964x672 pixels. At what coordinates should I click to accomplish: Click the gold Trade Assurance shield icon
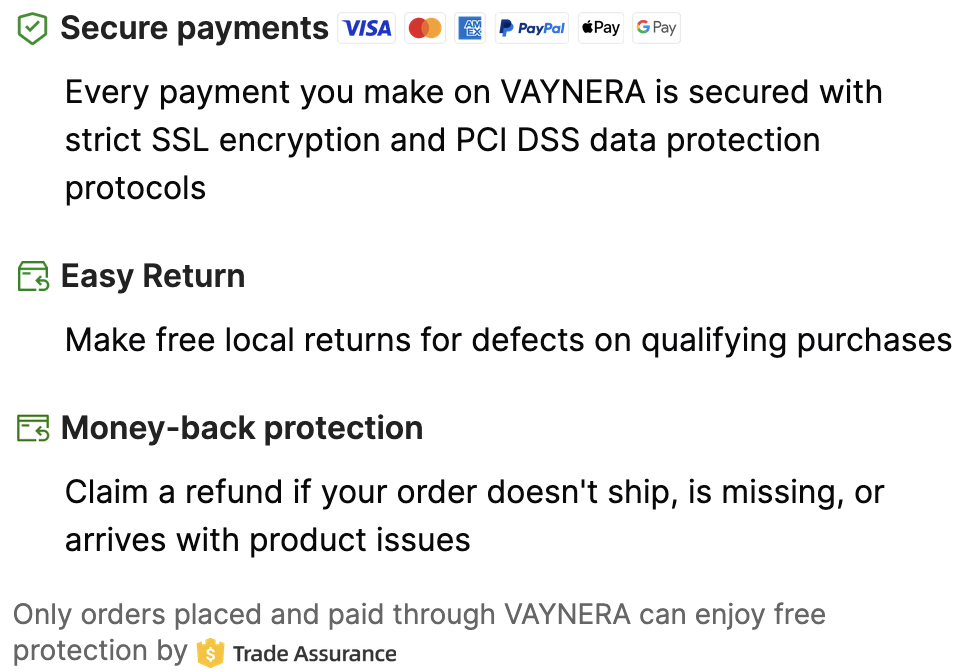[210, 653]
